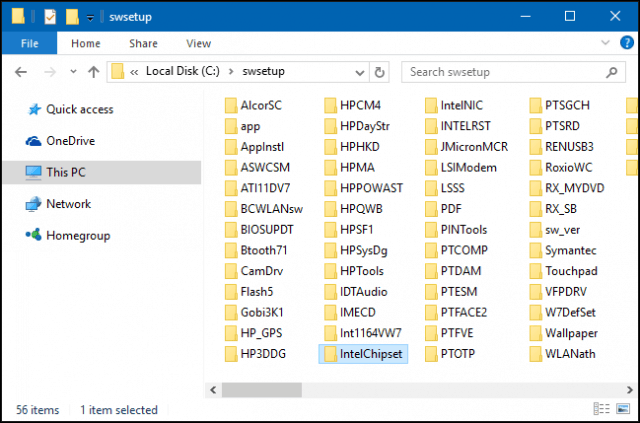This screenshot has width=640, height=423.
Task: Select the Btooth71 folder
Action: [x=256, y=250]
